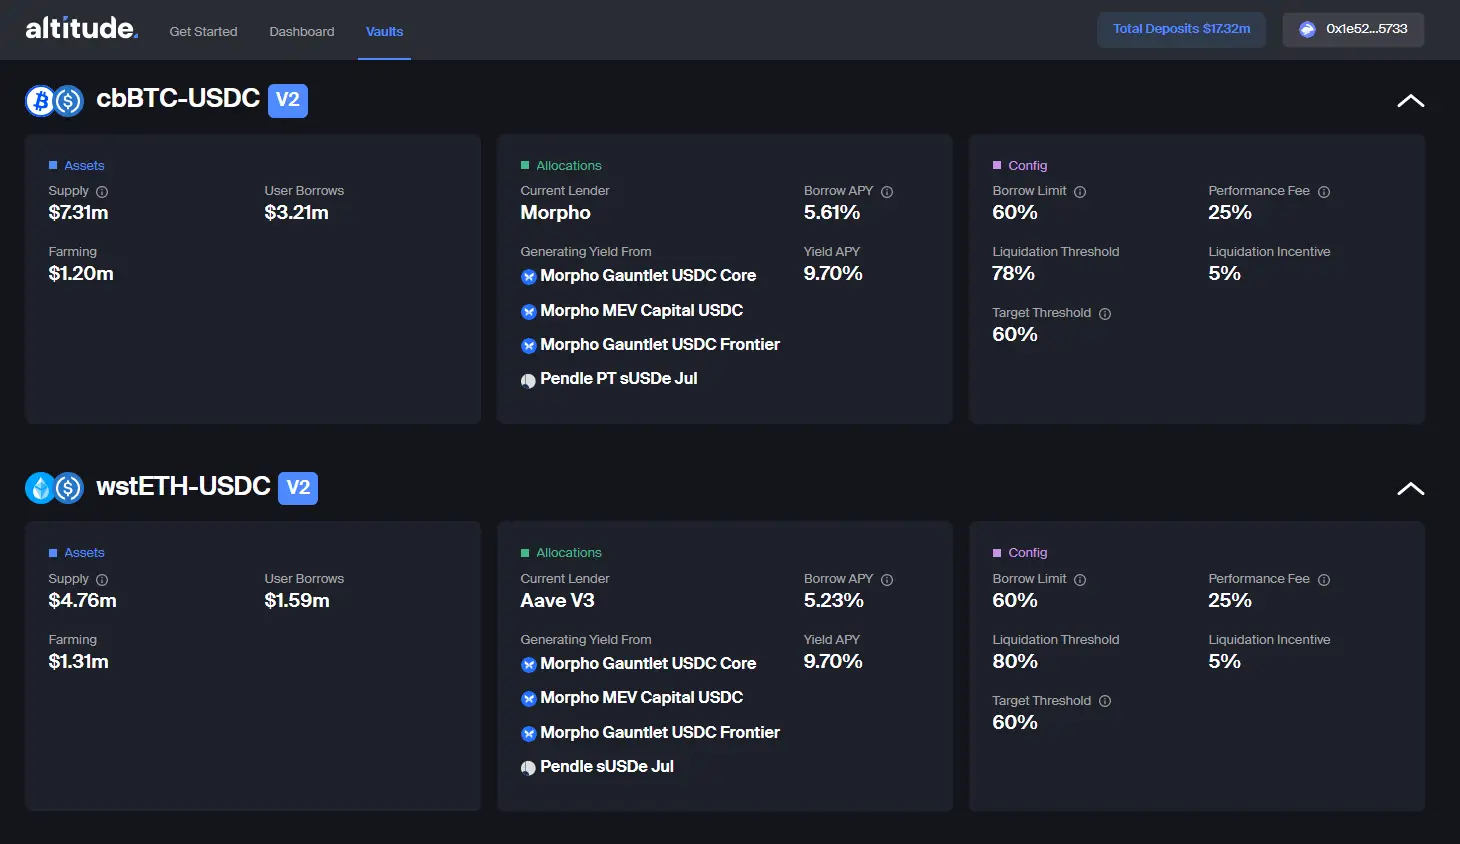Click the $1.20m farming value

tap(81, 273)
